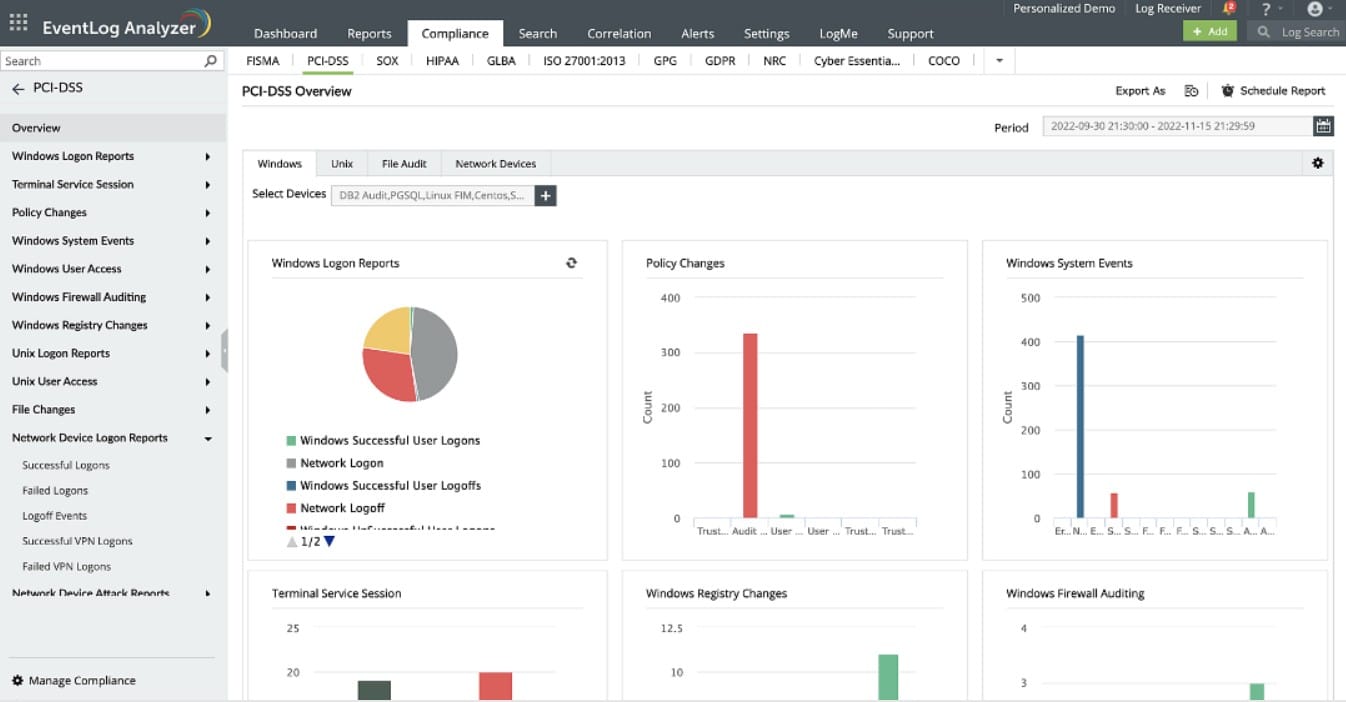Click Manage Compliance gear icon
This screenshot has width=1346, height=702.
(17, 680)
